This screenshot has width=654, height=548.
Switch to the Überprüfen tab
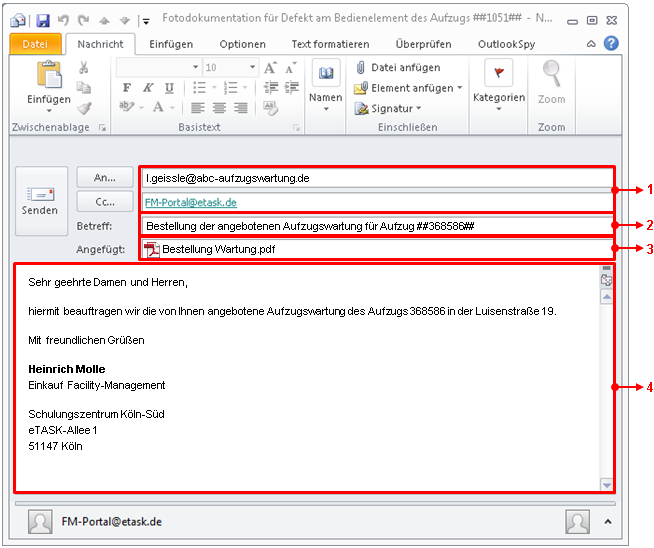423,44
